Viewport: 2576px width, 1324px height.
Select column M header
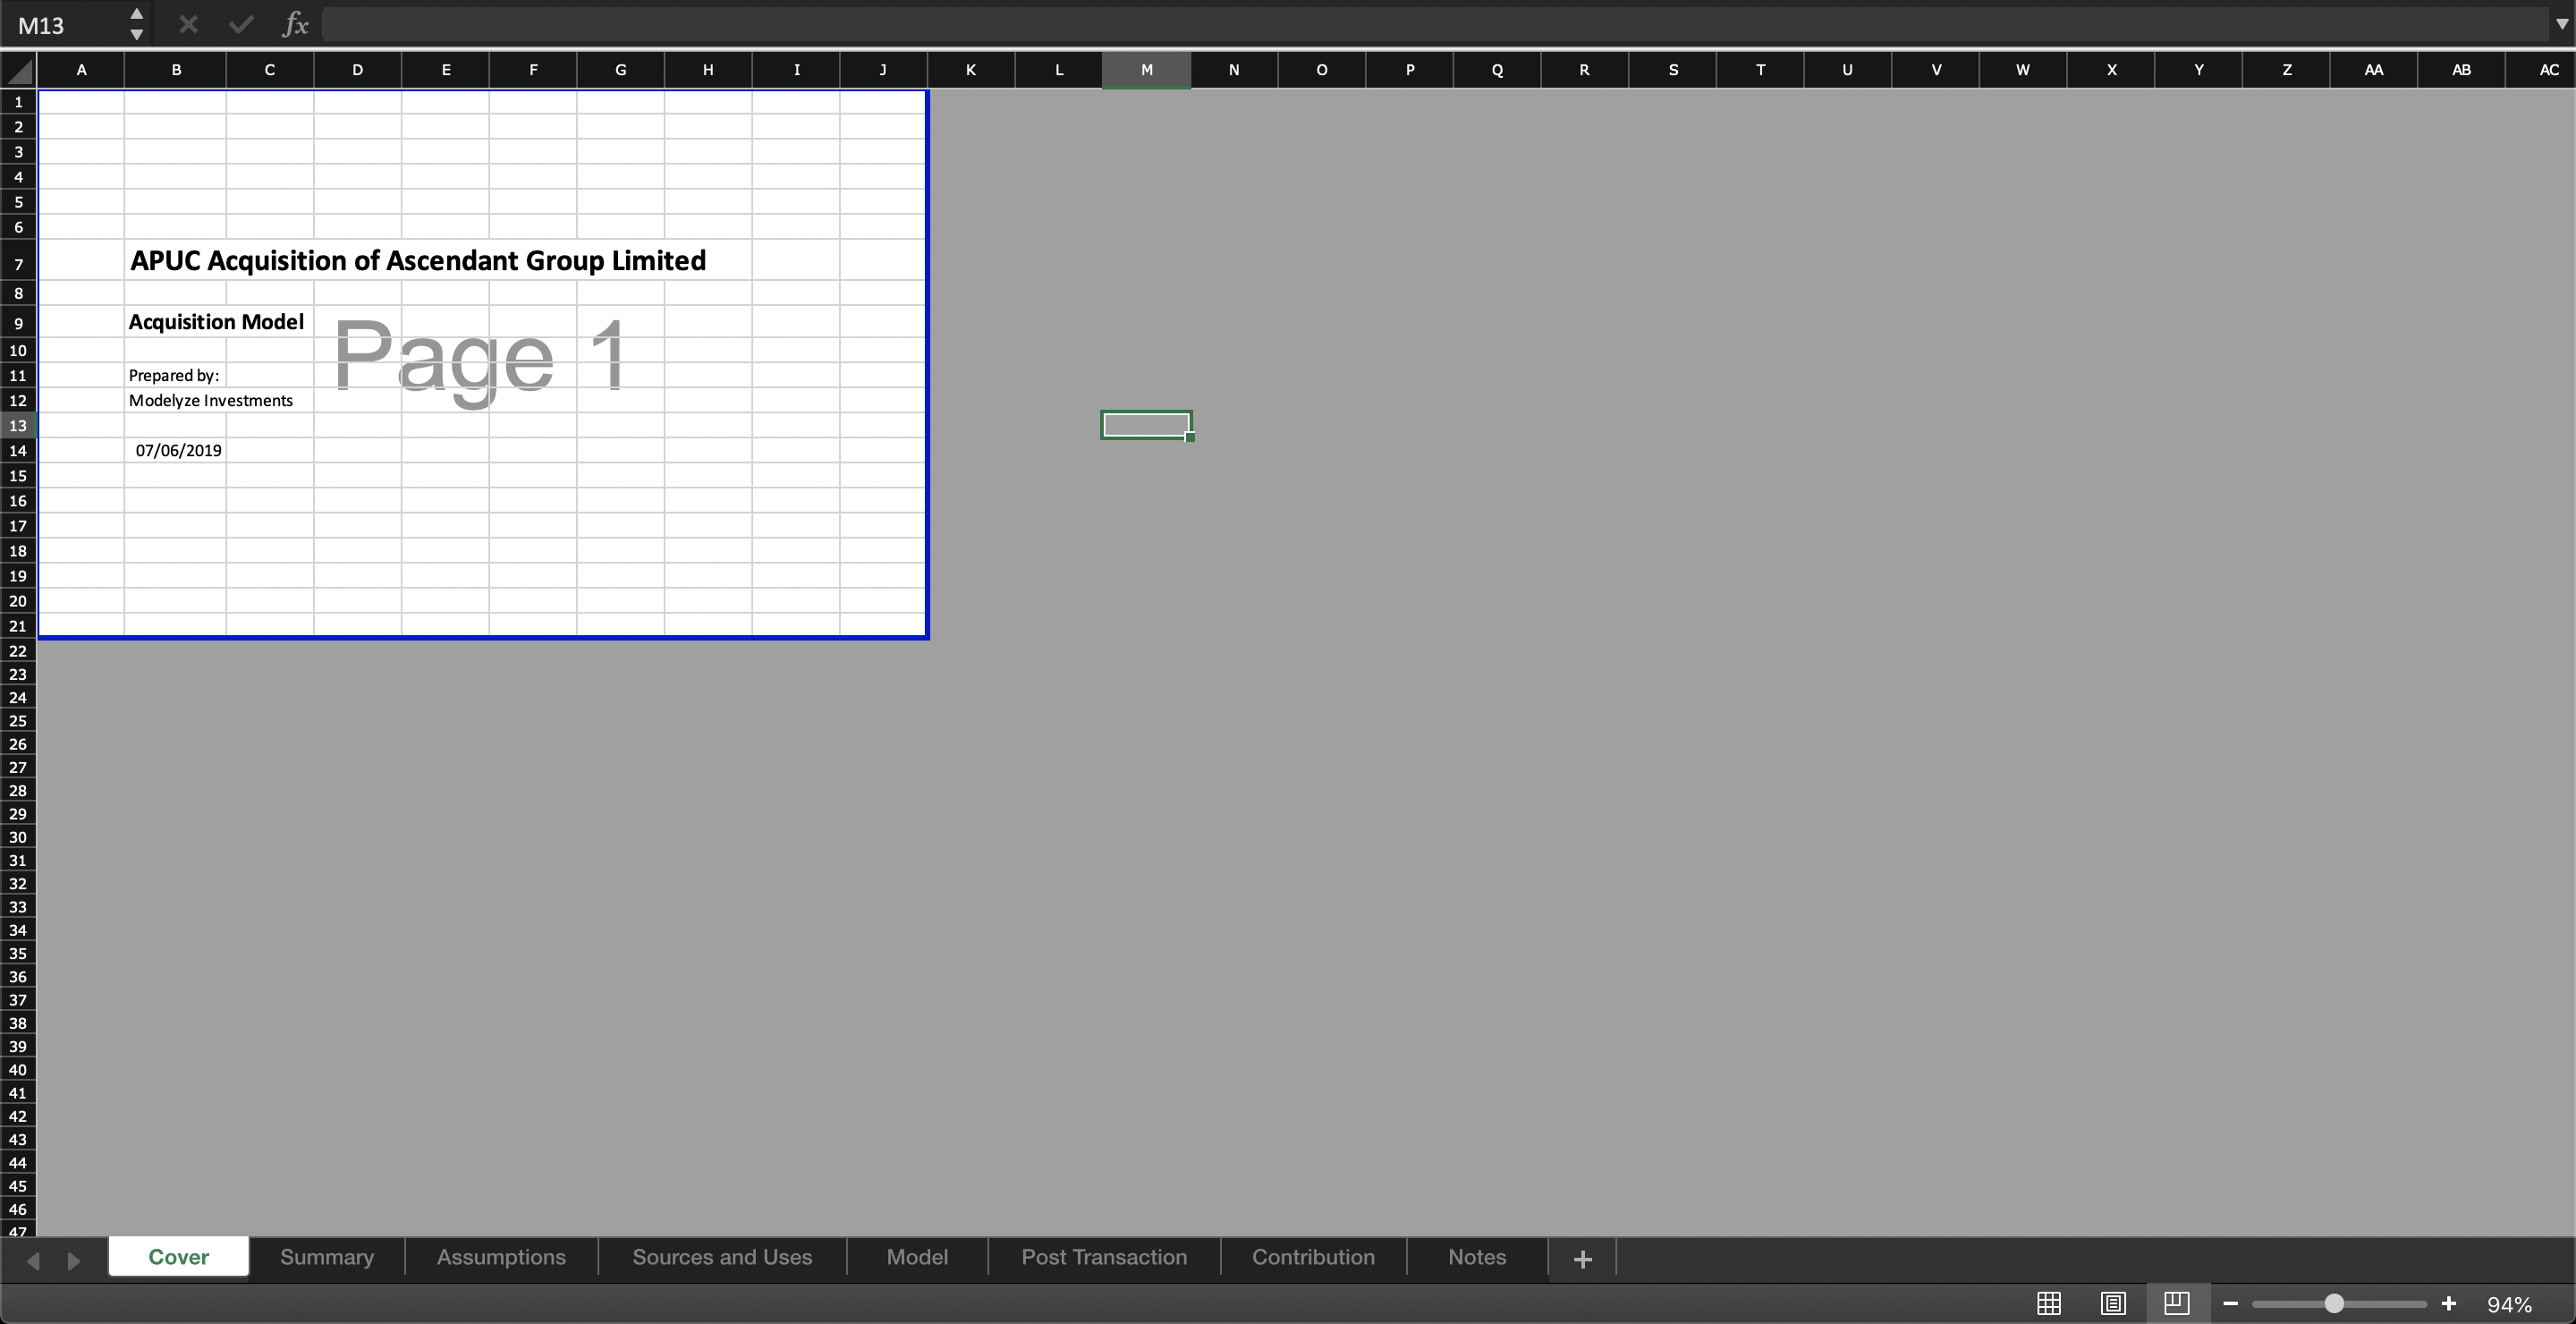[1146, 70]
